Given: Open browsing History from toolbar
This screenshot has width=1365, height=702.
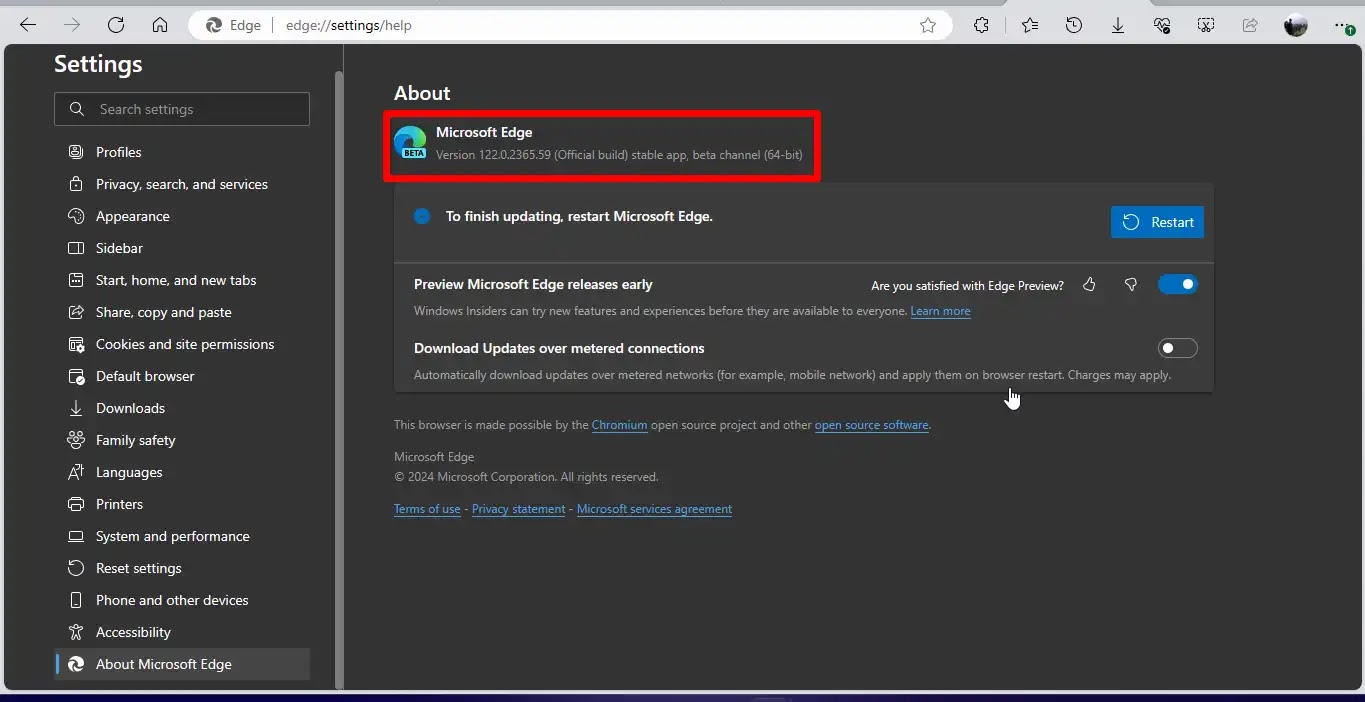Looking at the screenshot, I should [x=1074, y=25].
